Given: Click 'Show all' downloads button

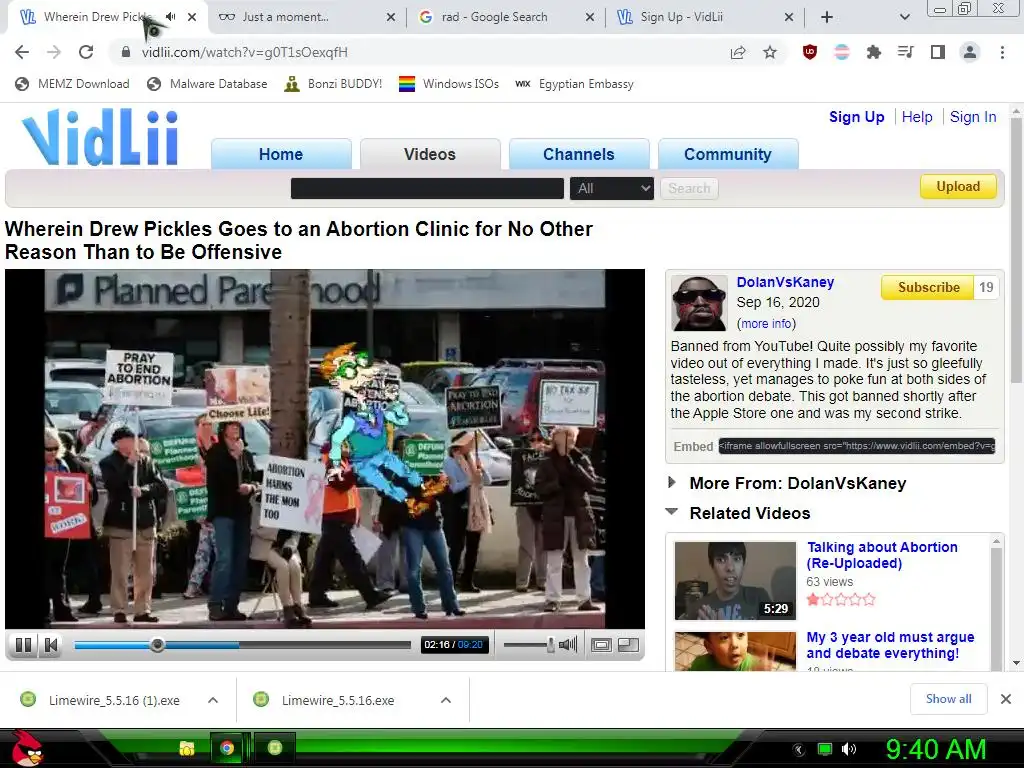Looking at the screenshot, I should 948,699.
